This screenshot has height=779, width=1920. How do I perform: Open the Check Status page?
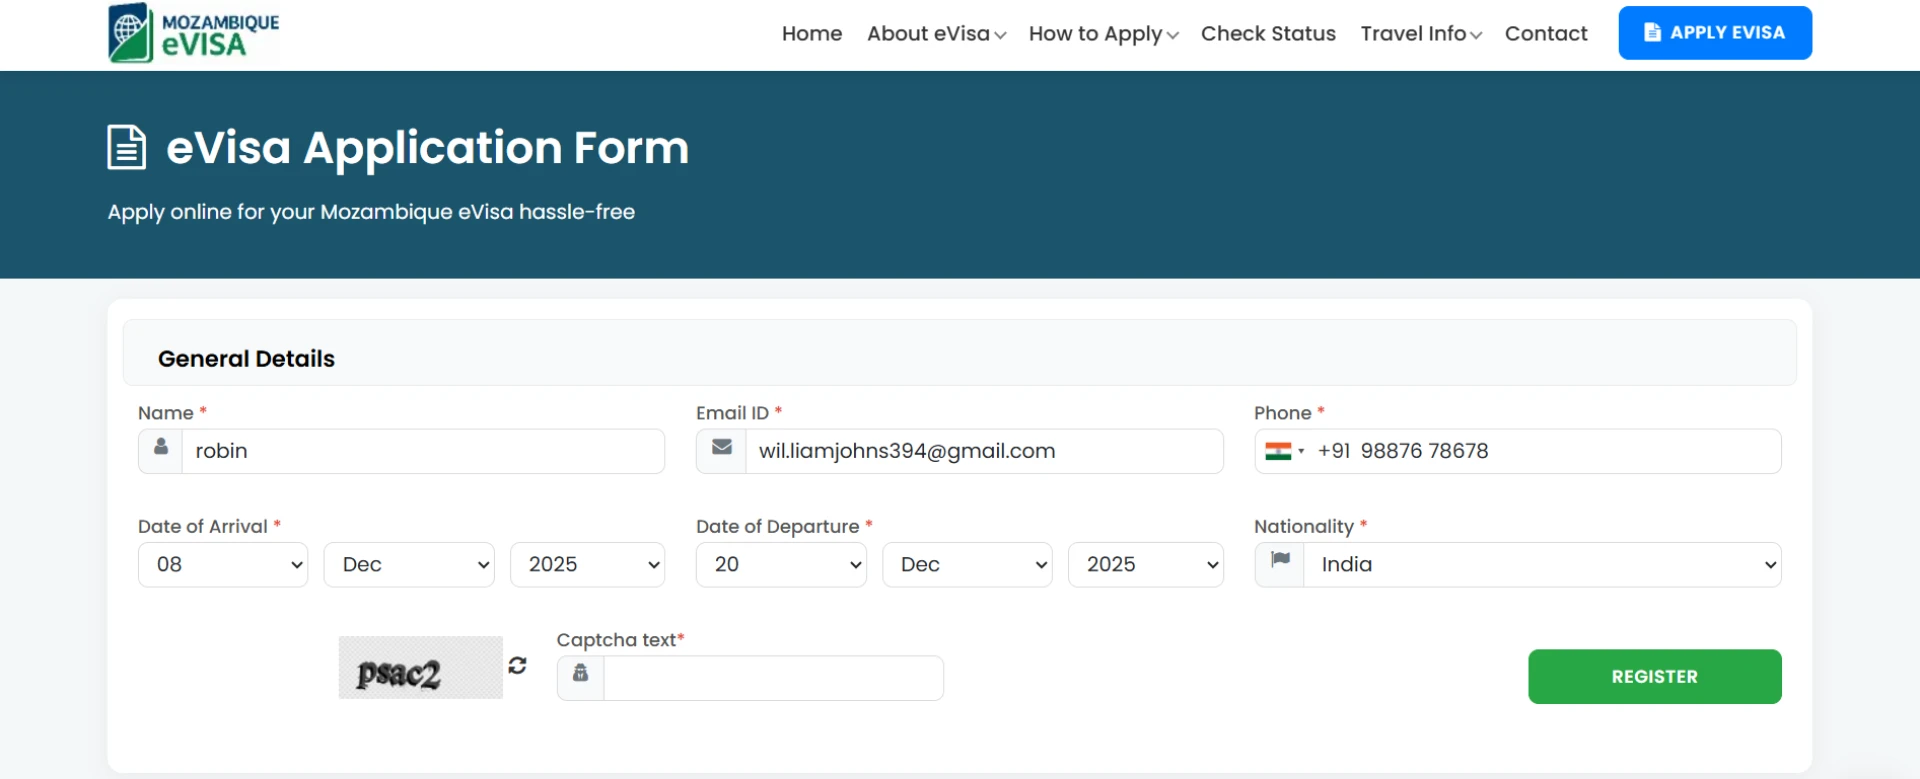(x=1268, y=34)
